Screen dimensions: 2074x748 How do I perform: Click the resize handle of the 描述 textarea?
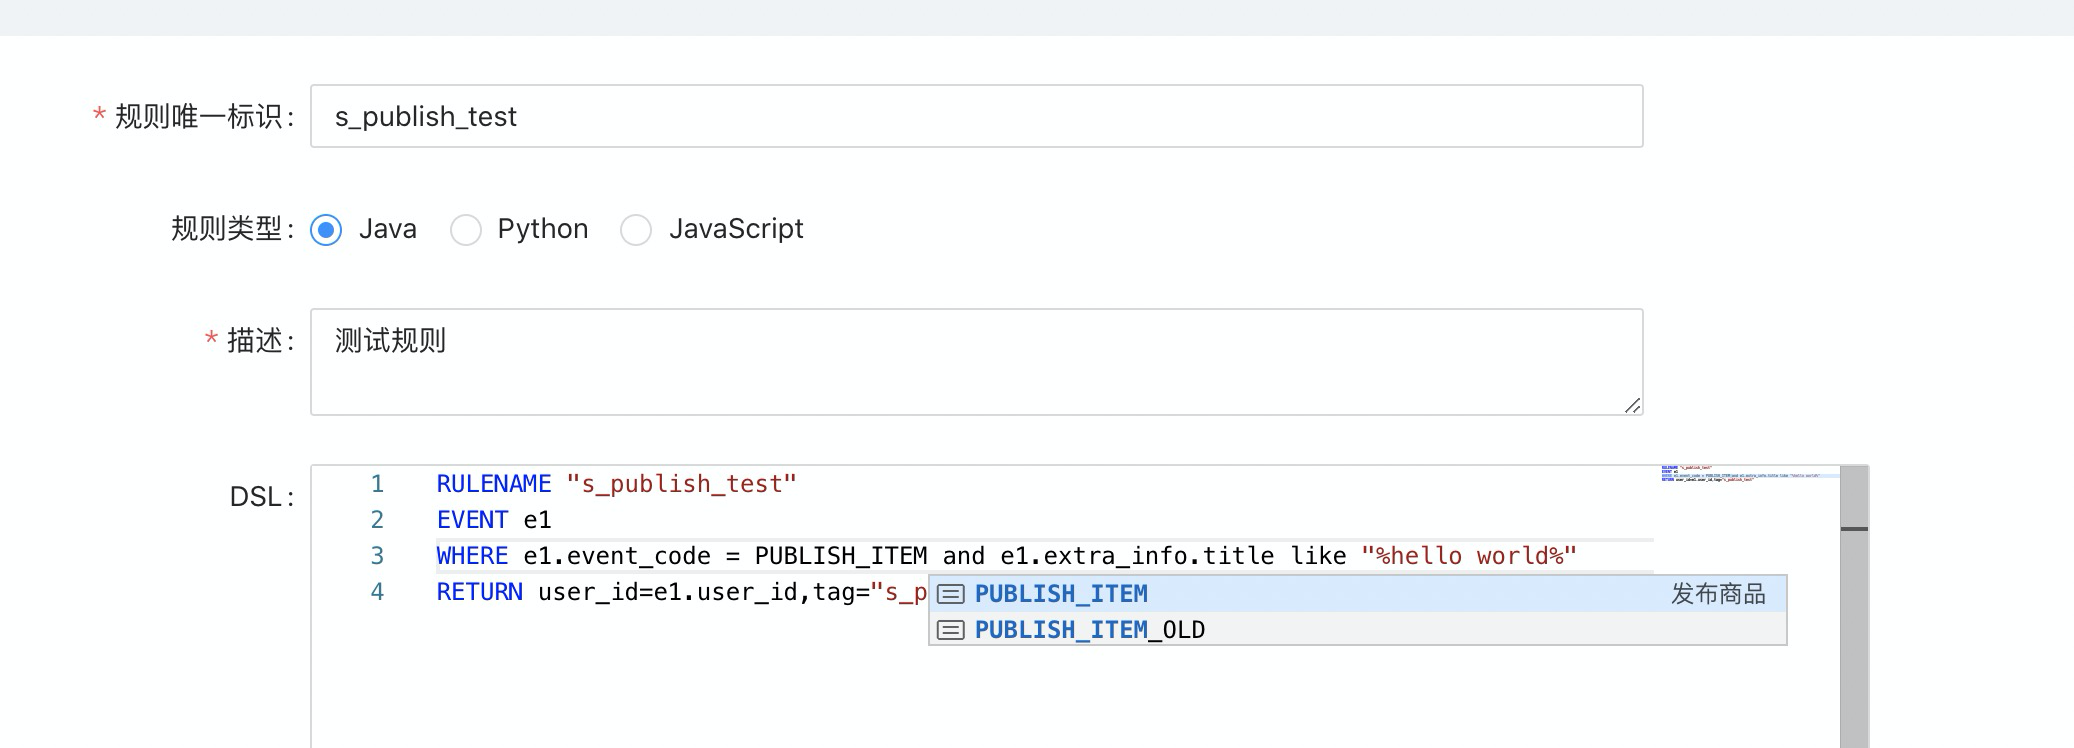coord(1632,405)
